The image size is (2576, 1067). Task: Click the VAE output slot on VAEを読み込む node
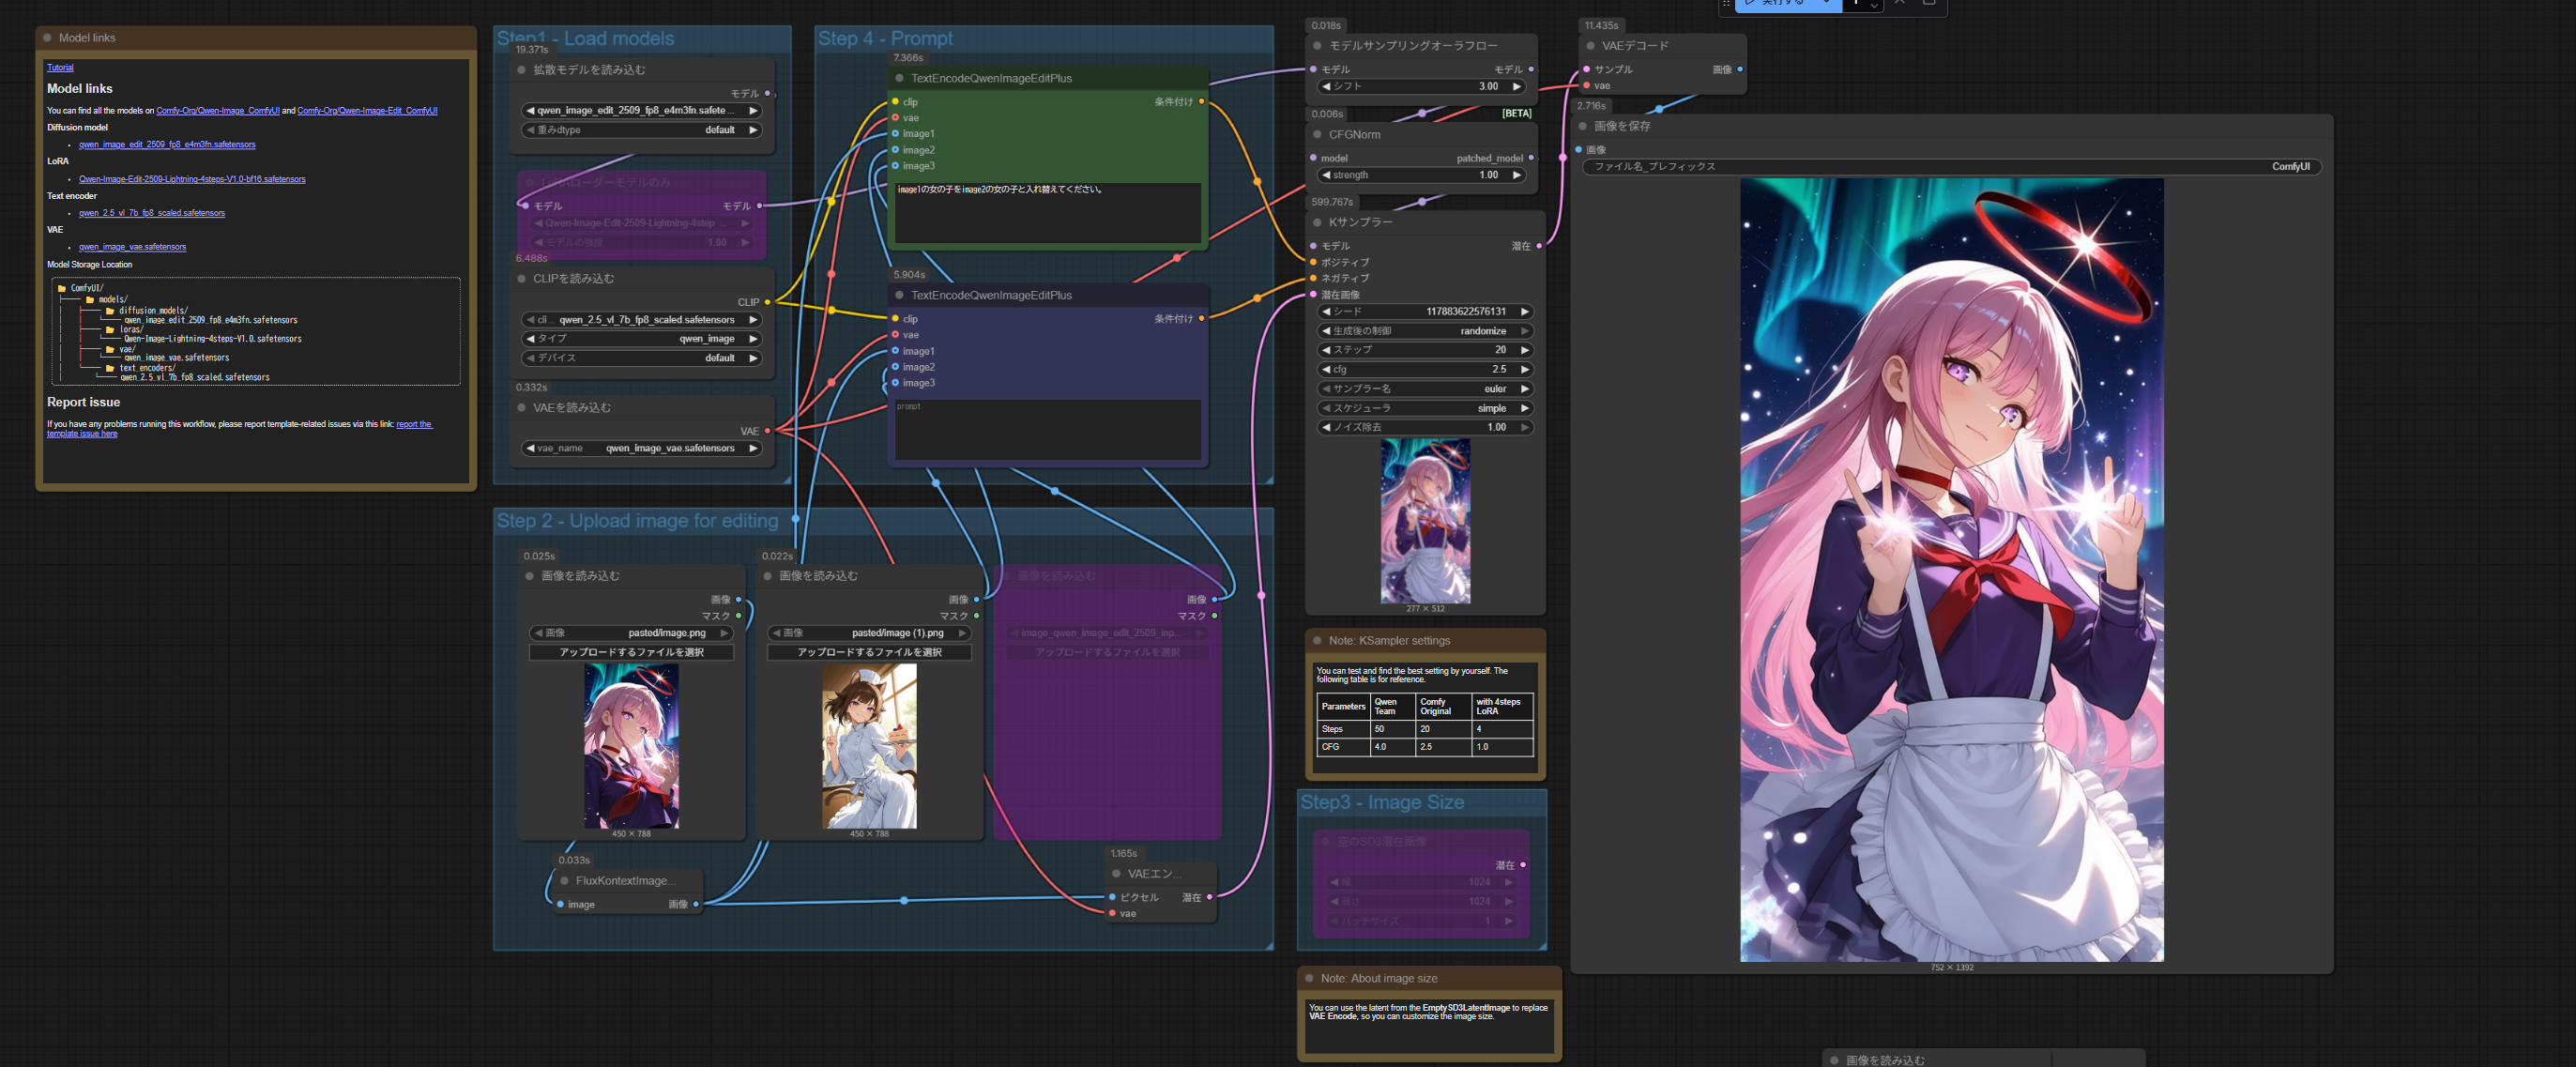click(767, 431)
